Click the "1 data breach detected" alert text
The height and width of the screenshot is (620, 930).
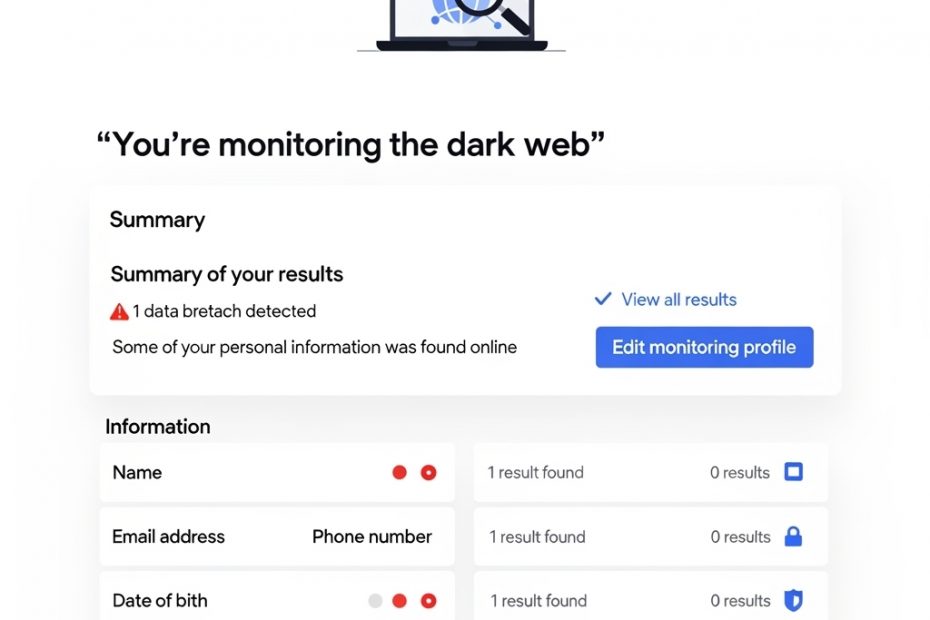[x=224, y=312]
